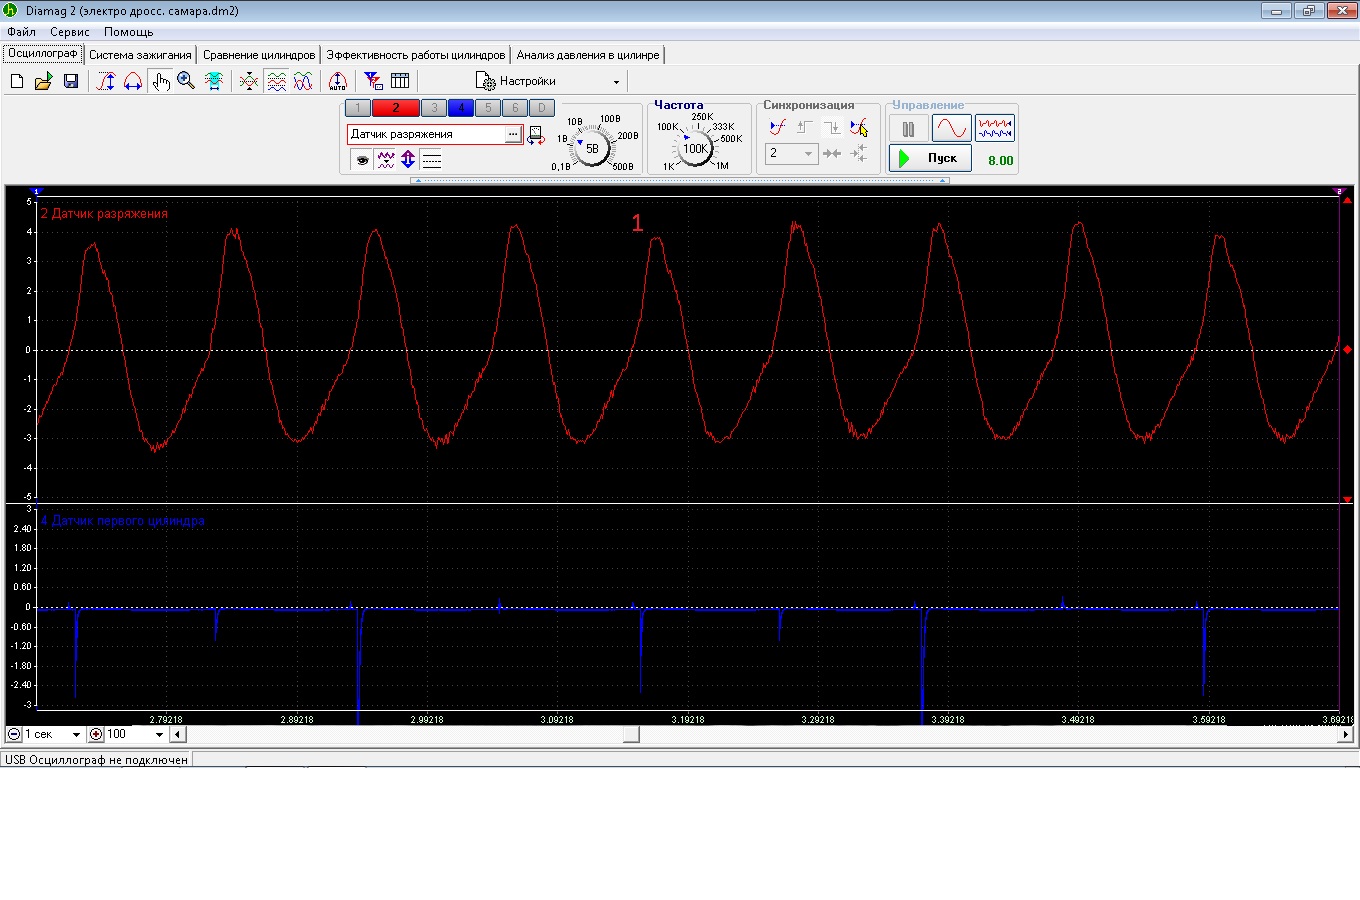Viewport: 1360px width, 900px height.
Task: Toggle the stacked separate waveforms view
Action: pyautogui.click(x=276, y=81)
